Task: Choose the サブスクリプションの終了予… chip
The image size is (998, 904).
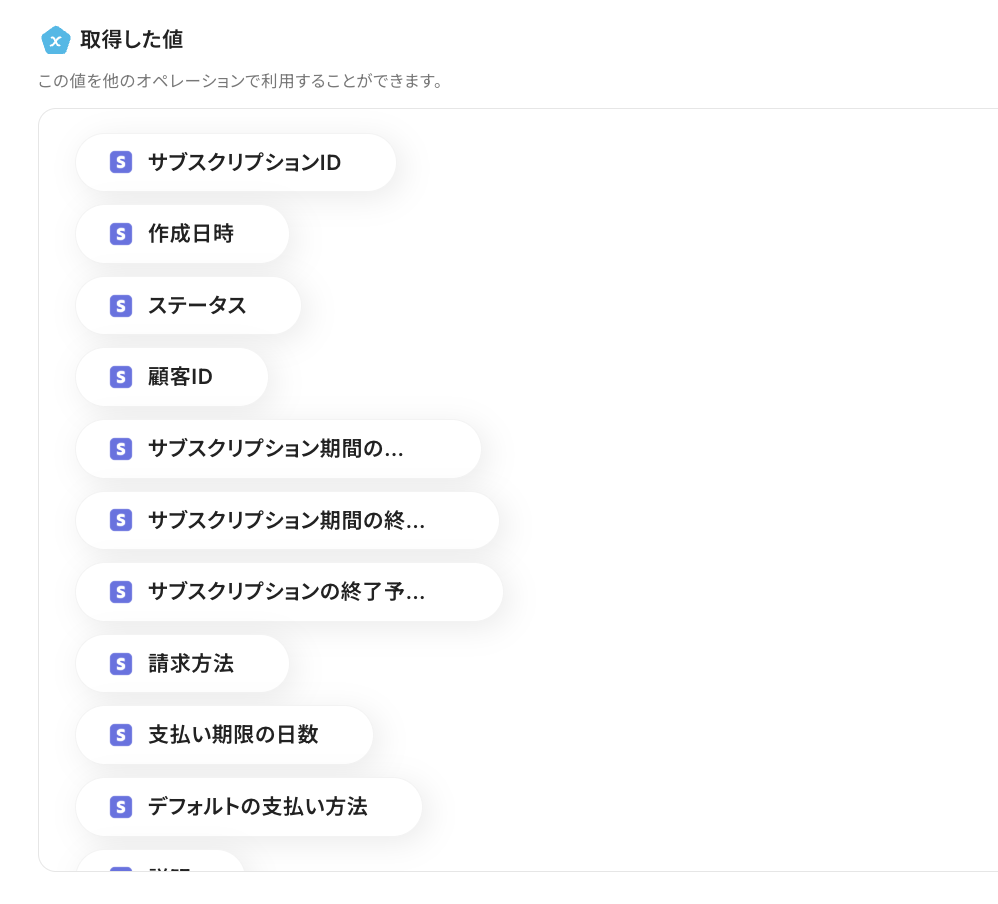Action: pos(286,592)
